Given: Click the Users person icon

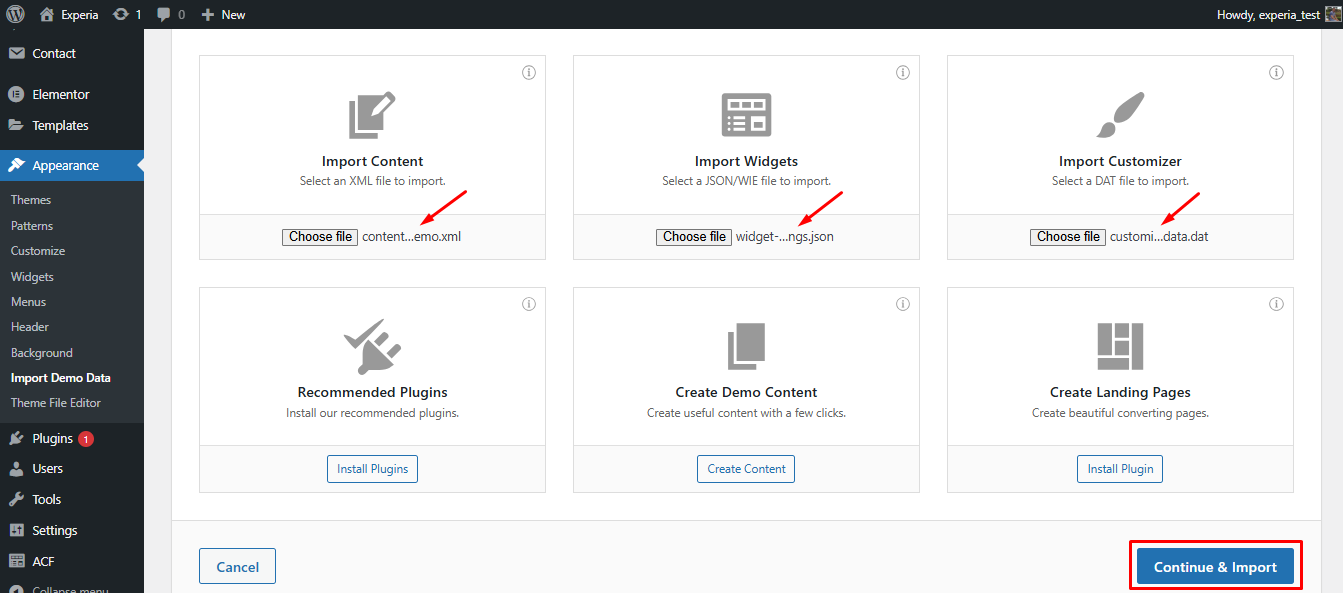Looking at the screenshot, I should 16,468.
